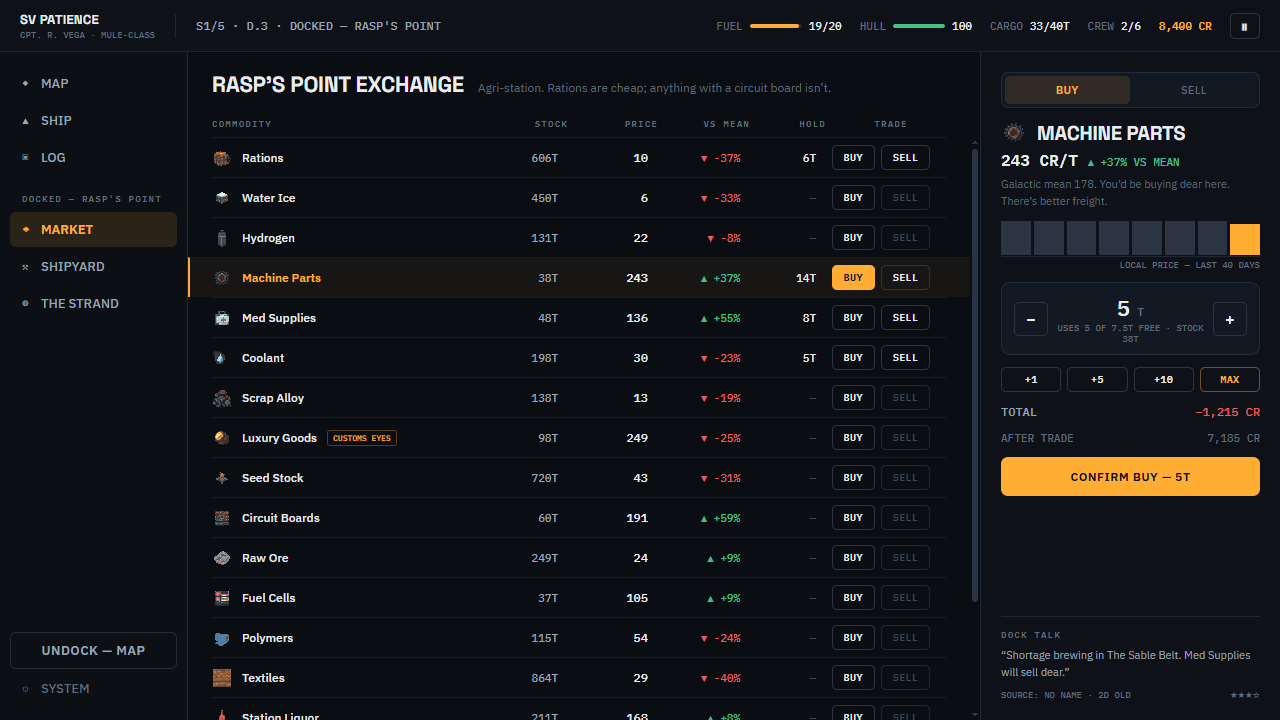Viewport: 1280px width, 720px height.
Task: Buy Med Supplies
Action: click(x=853, y=318)
